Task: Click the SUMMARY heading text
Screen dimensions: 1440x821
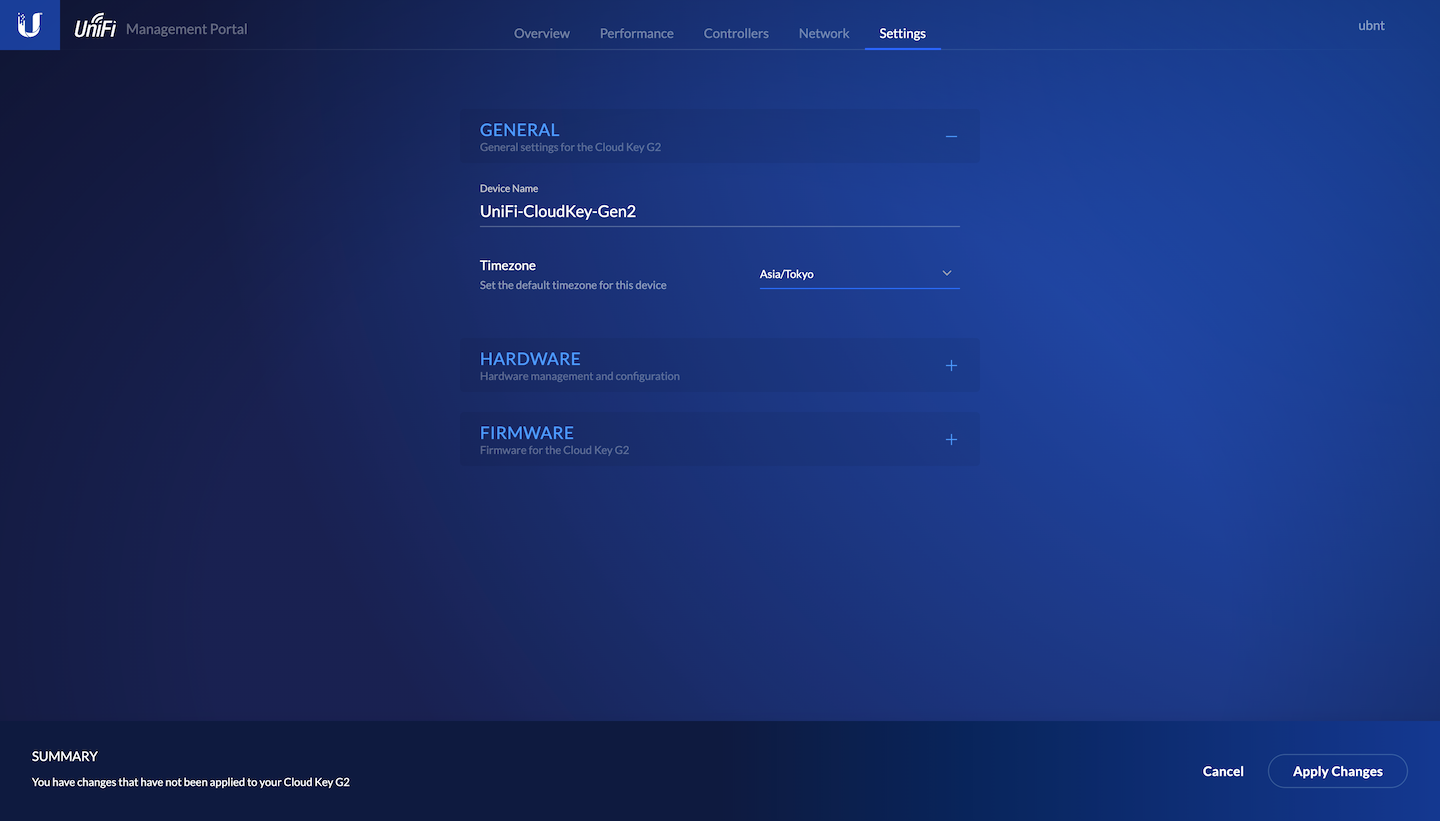Action: point(65,756)
